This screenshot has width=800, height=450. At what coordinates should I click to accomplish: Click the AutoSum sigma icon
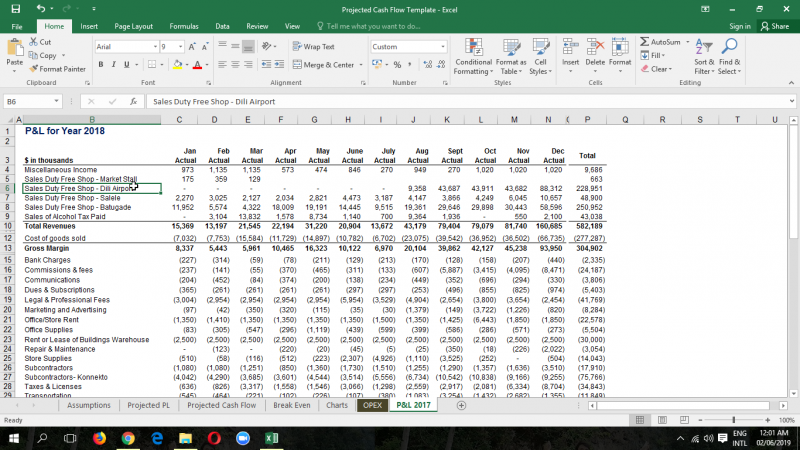coord(645,42)
